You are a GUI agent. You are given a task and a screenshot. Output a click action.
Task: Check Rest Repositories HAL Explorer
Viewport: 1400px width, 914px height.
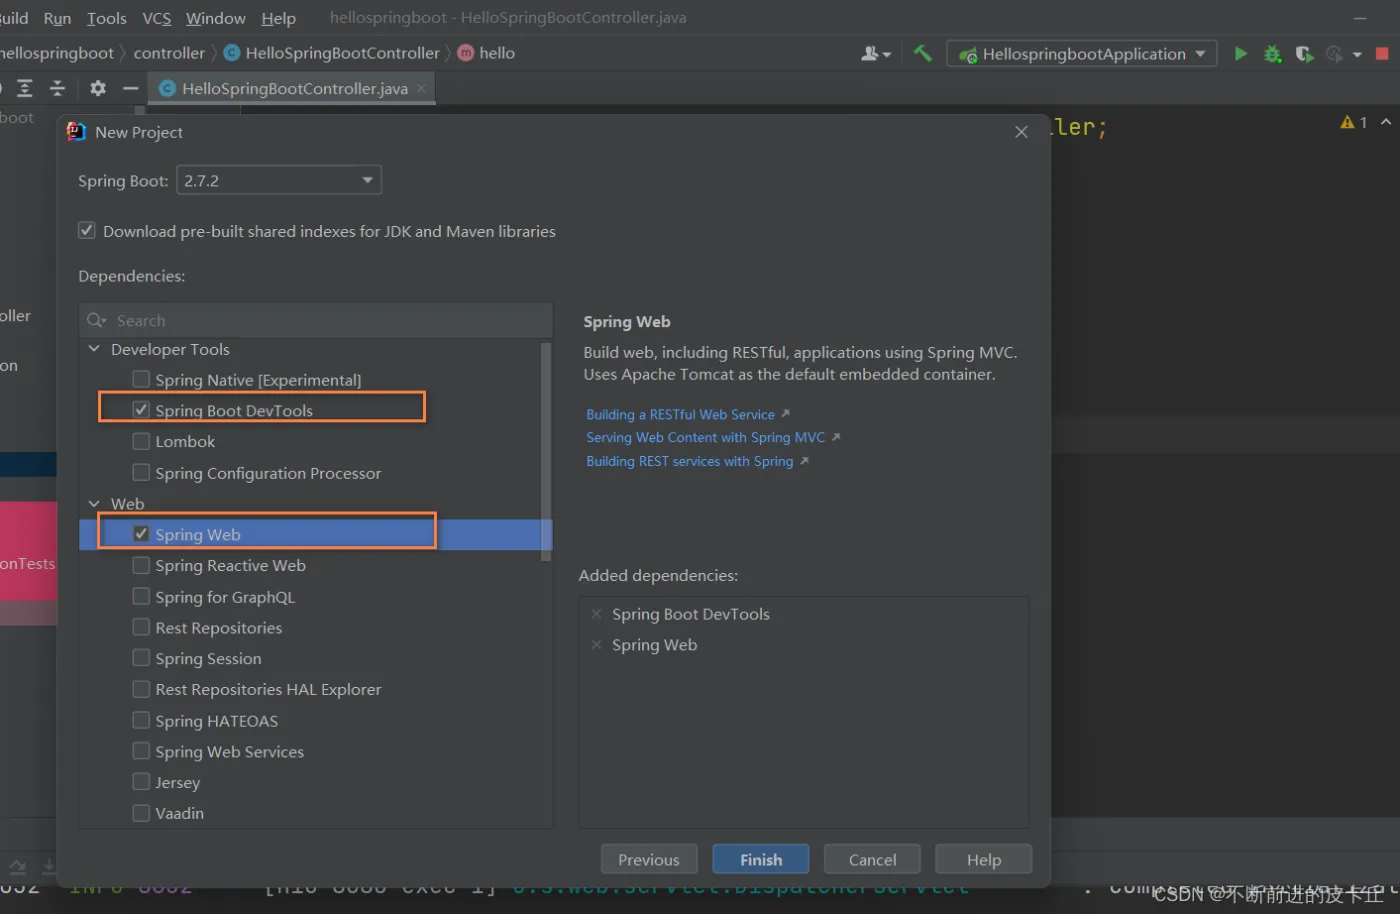141,689
